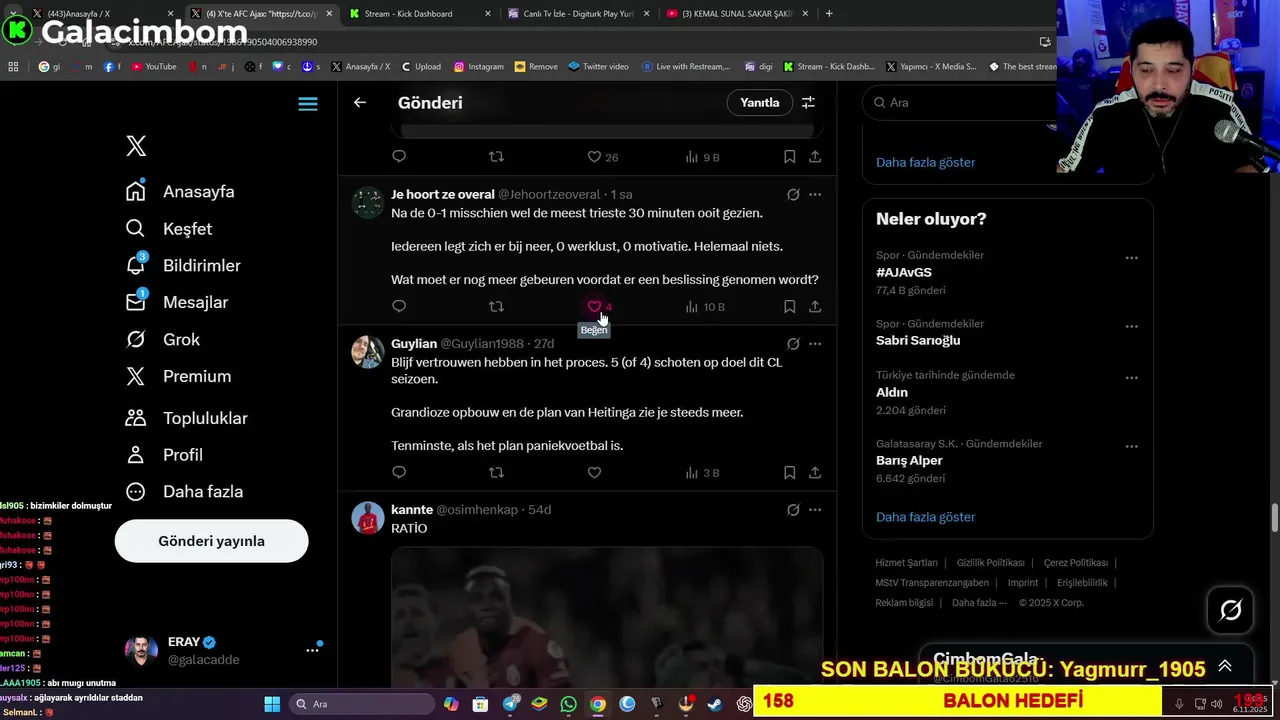This screenshot has width=1280, height=720.
Task: Open Bildirimler notifications
Action: tap(183, 265)
